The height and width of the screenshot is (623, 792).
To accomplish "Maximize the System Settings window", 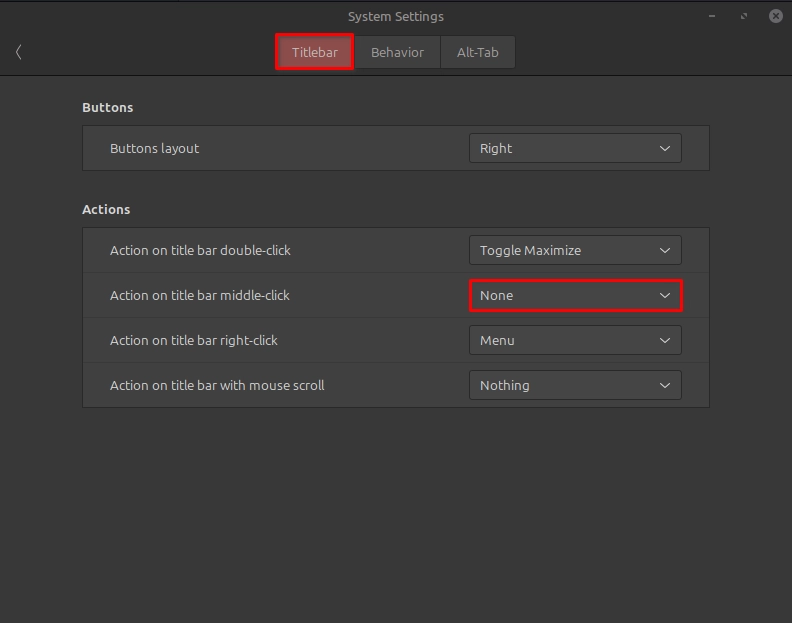I will pyautogui.click(x=744, y=16).
